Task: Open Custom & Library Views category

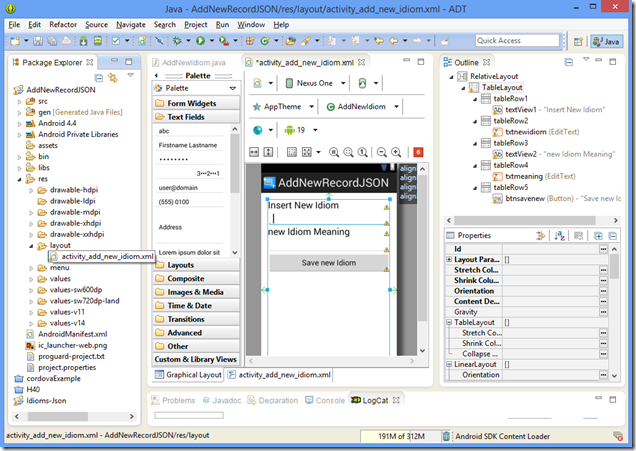Action: coord(196,359)
